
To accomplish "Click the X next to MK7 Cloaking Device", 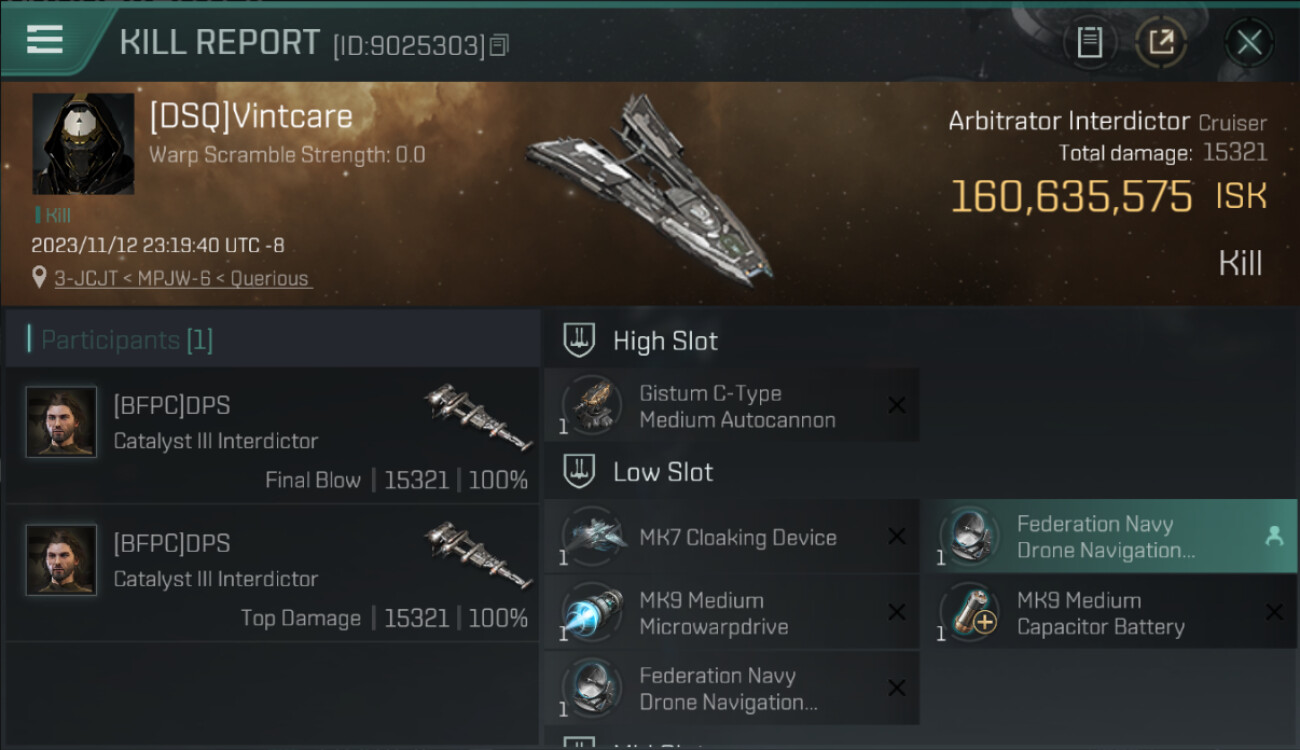I will (897, 537).
